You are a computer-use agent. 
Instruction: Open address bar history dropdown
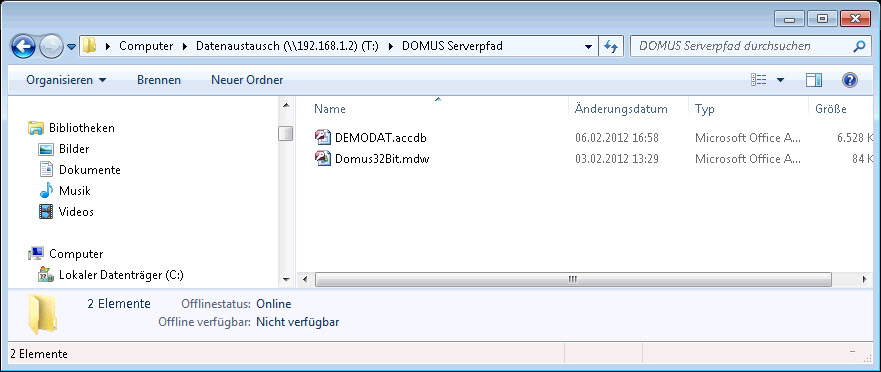[x=588, y=47]
